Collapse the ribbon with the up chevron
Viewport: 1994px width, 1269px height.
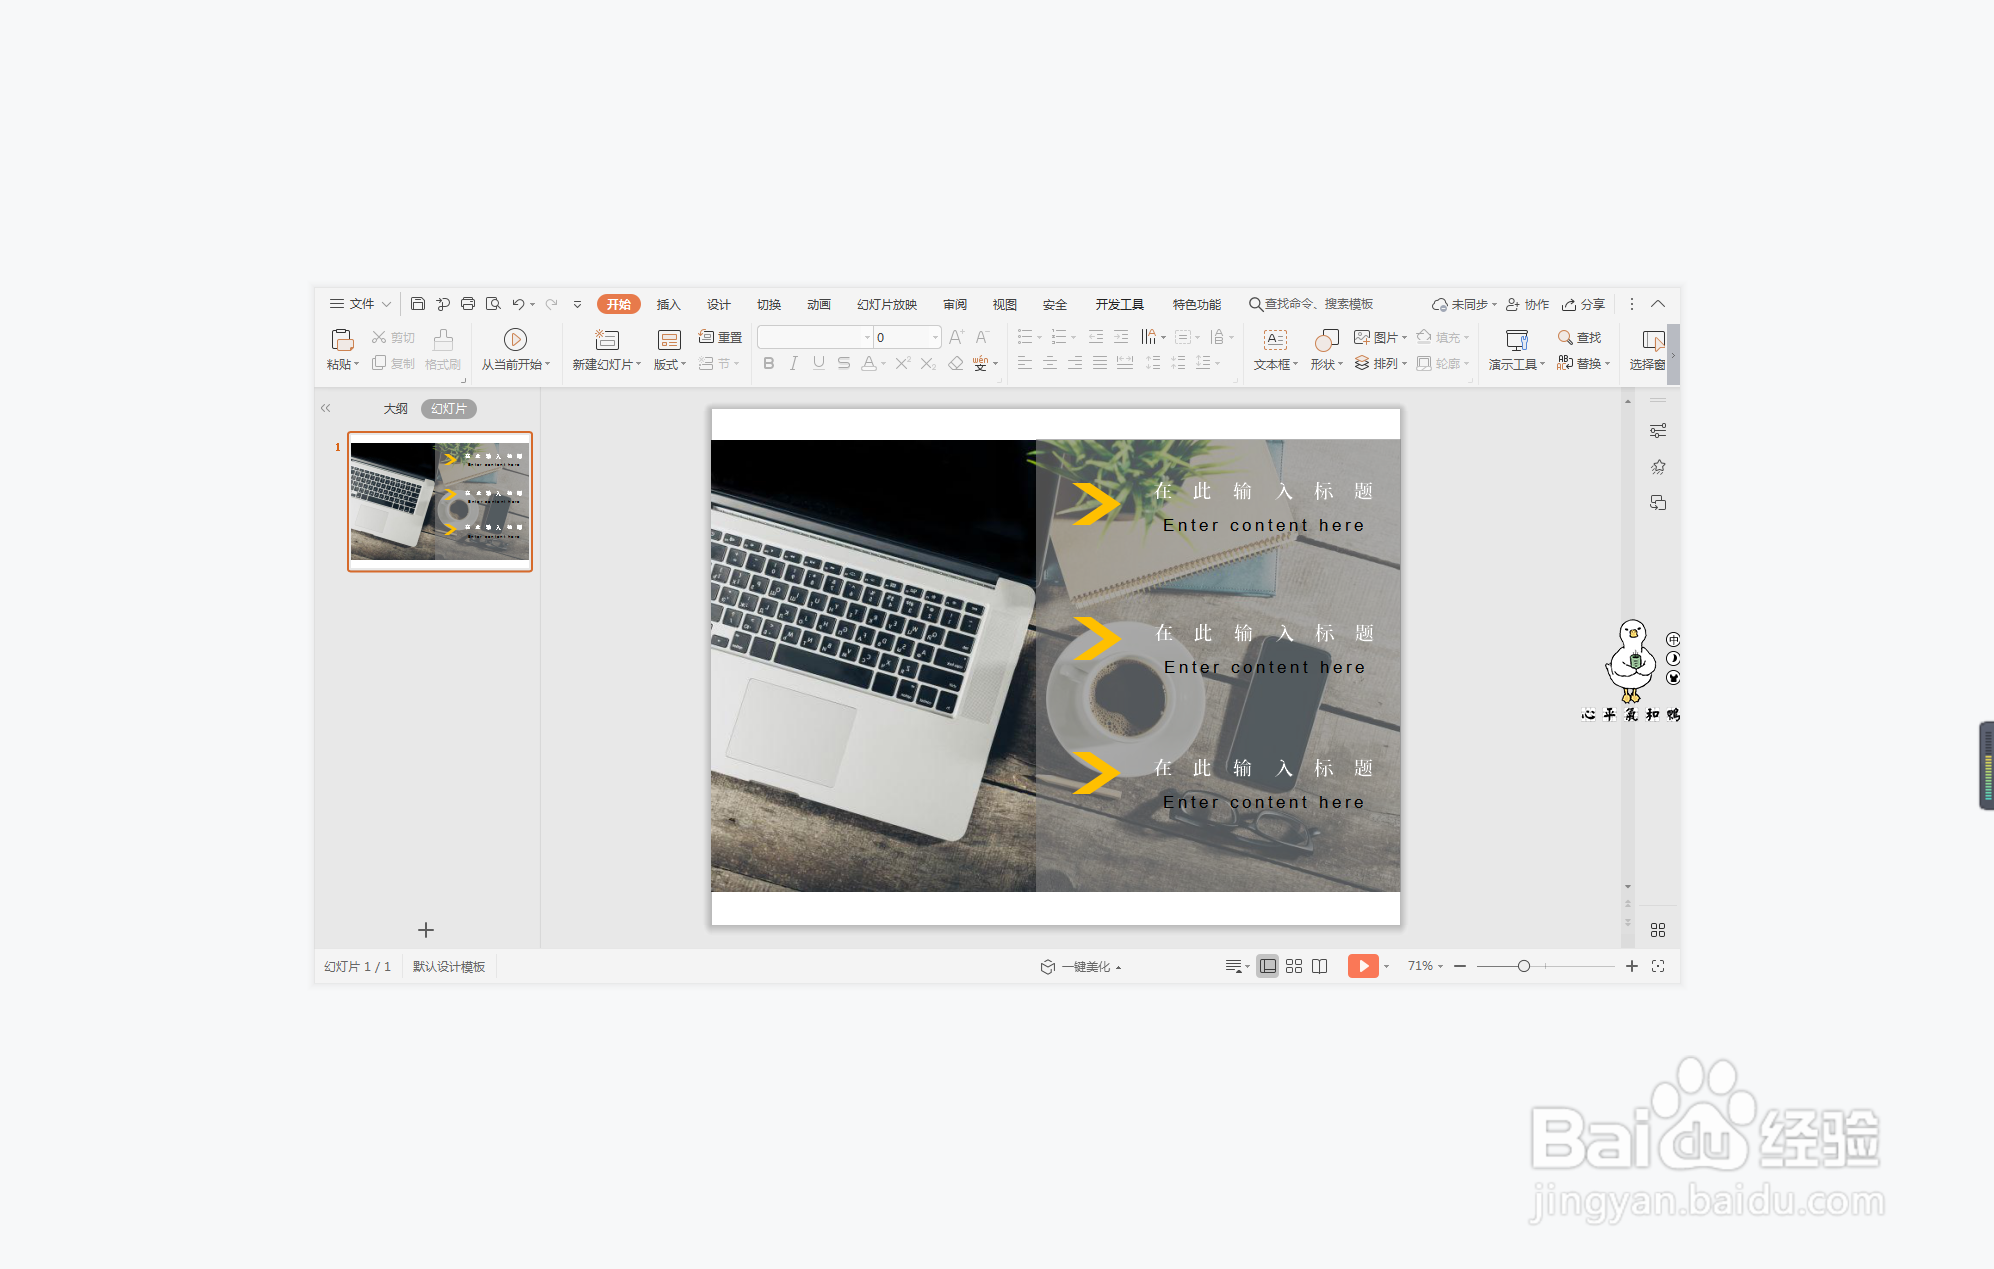pos(1658,304)
